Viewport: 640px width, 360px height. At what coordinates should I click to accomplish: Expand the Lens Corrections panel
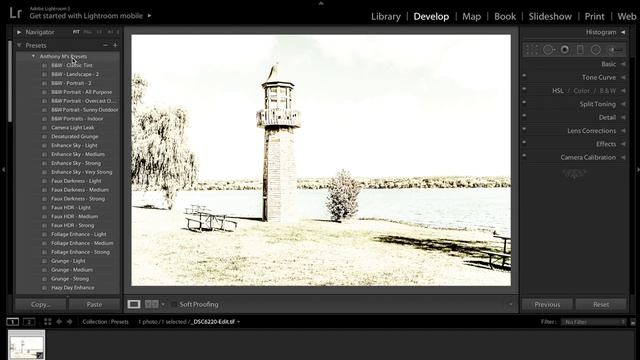click(623, 131)
